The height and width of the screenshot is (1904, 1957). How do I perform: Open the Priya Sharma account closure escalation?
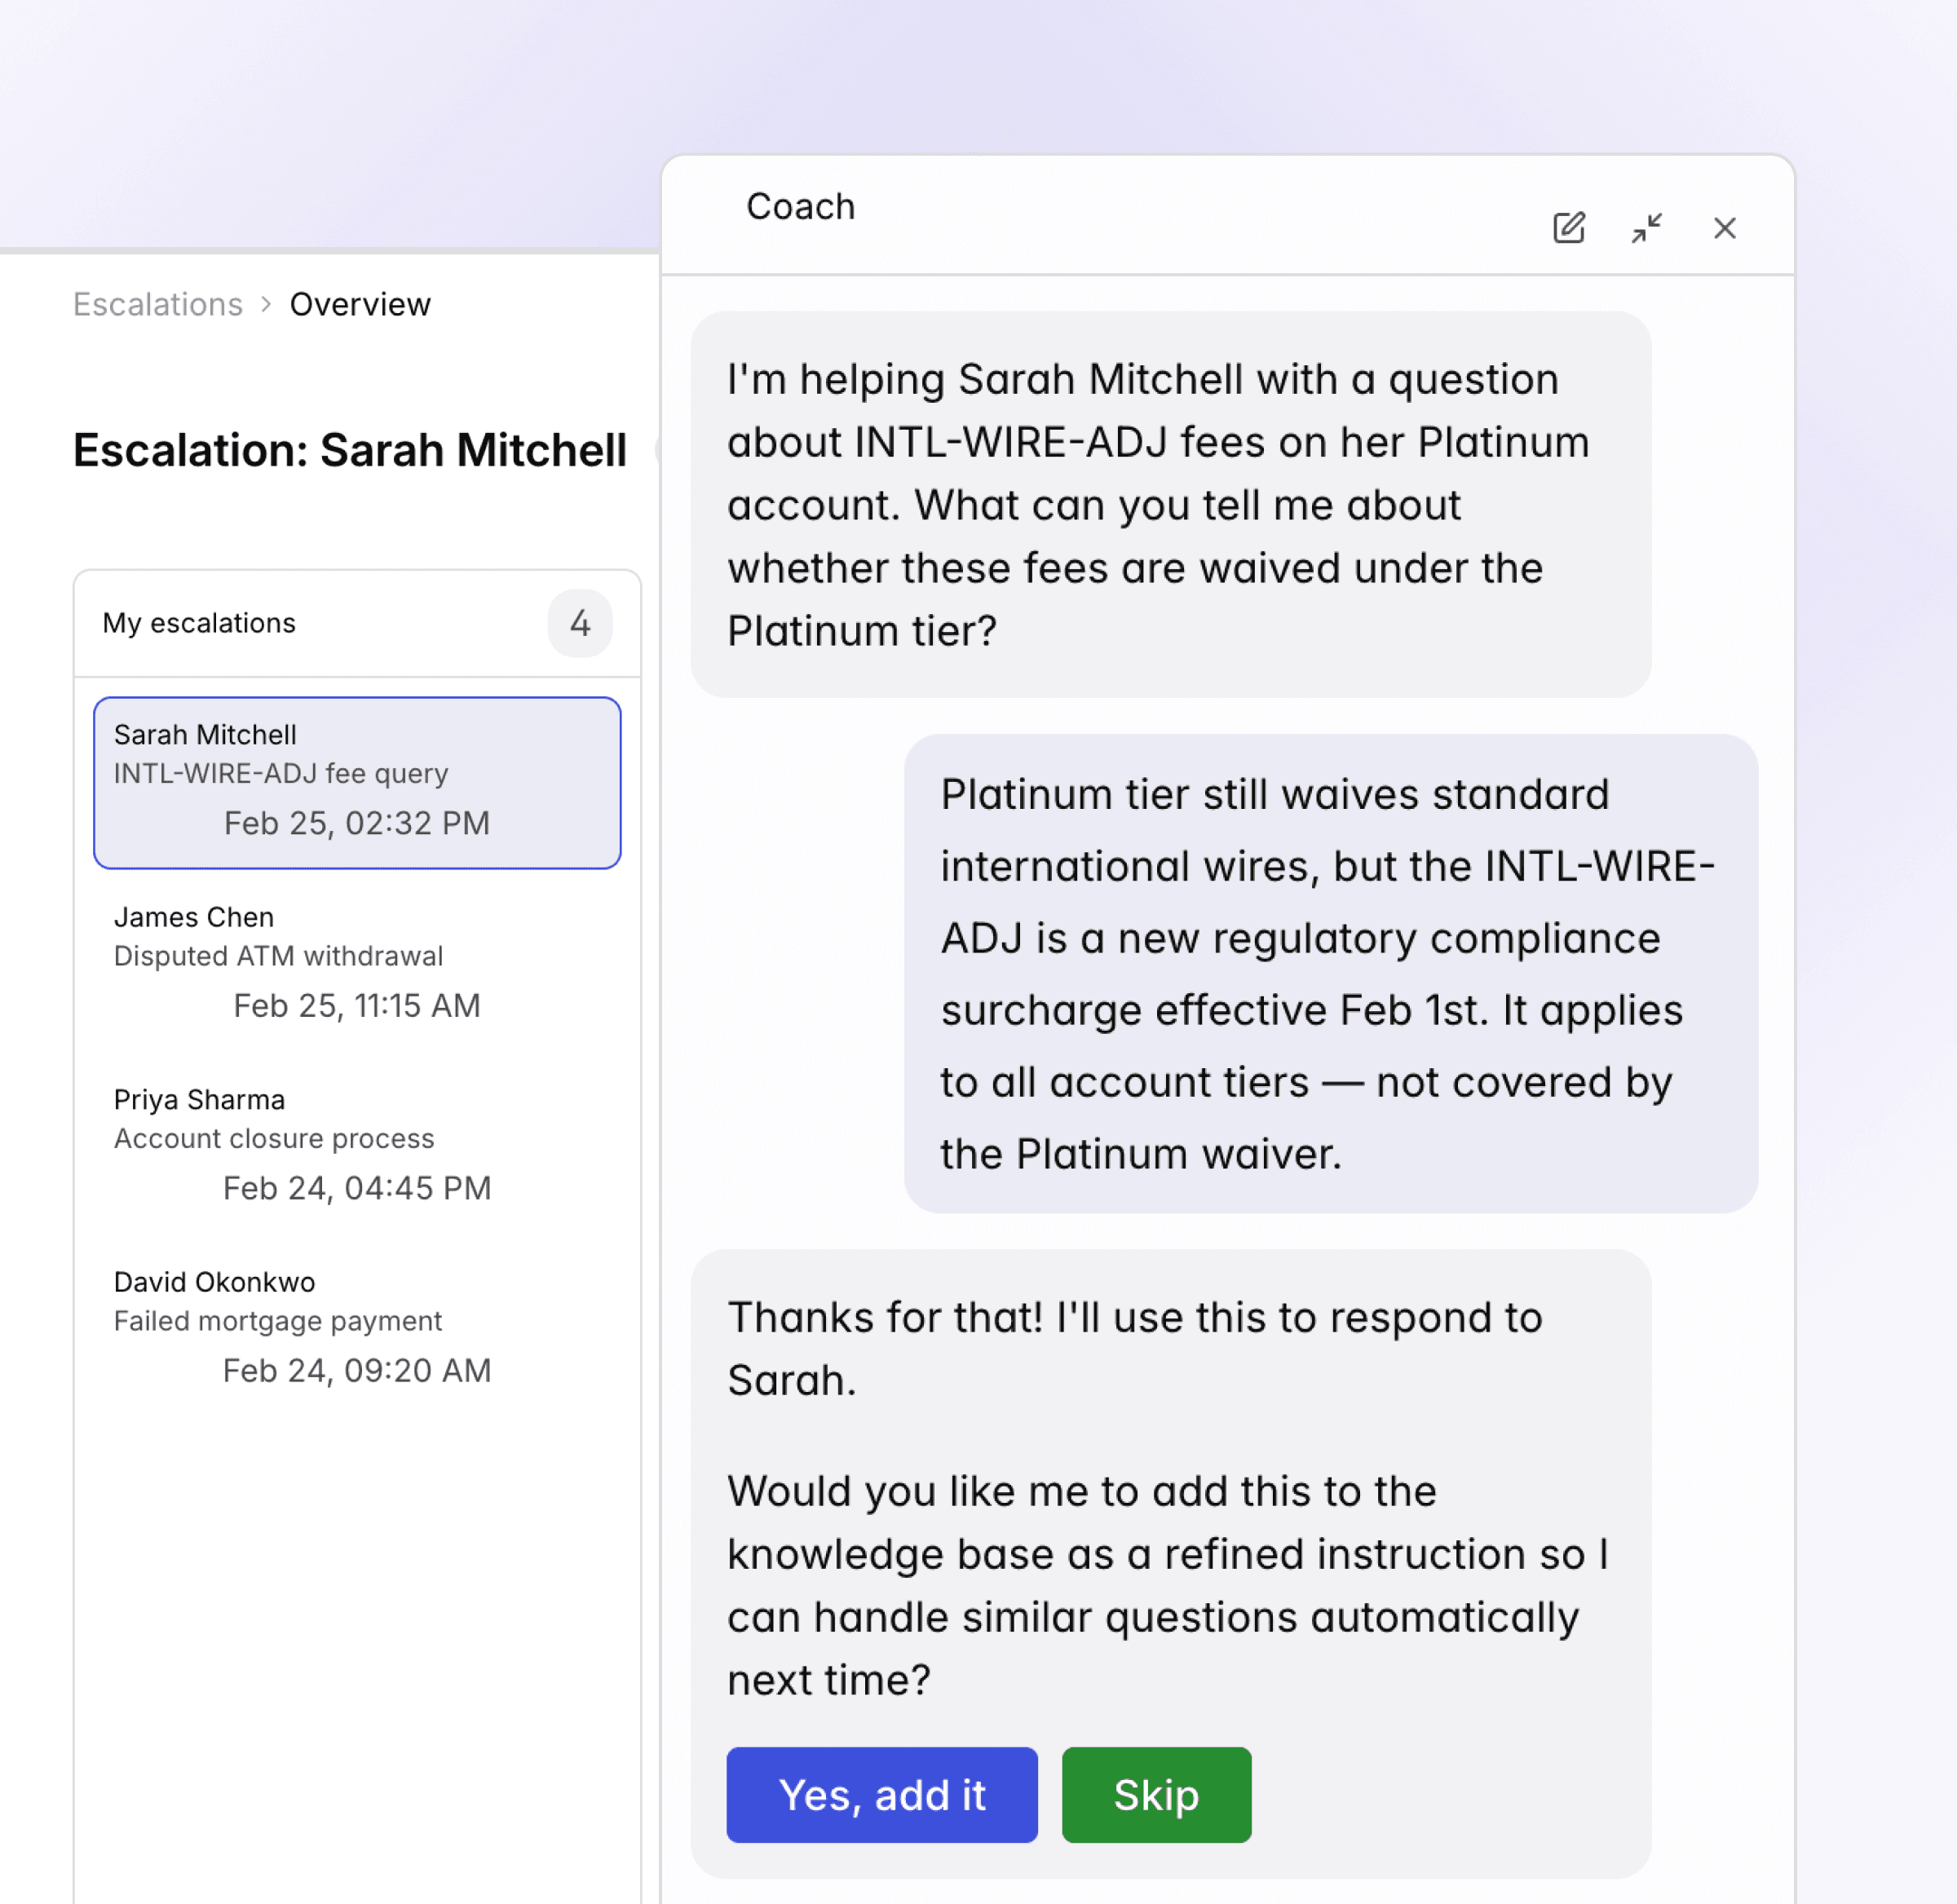tap(357, 1142)
